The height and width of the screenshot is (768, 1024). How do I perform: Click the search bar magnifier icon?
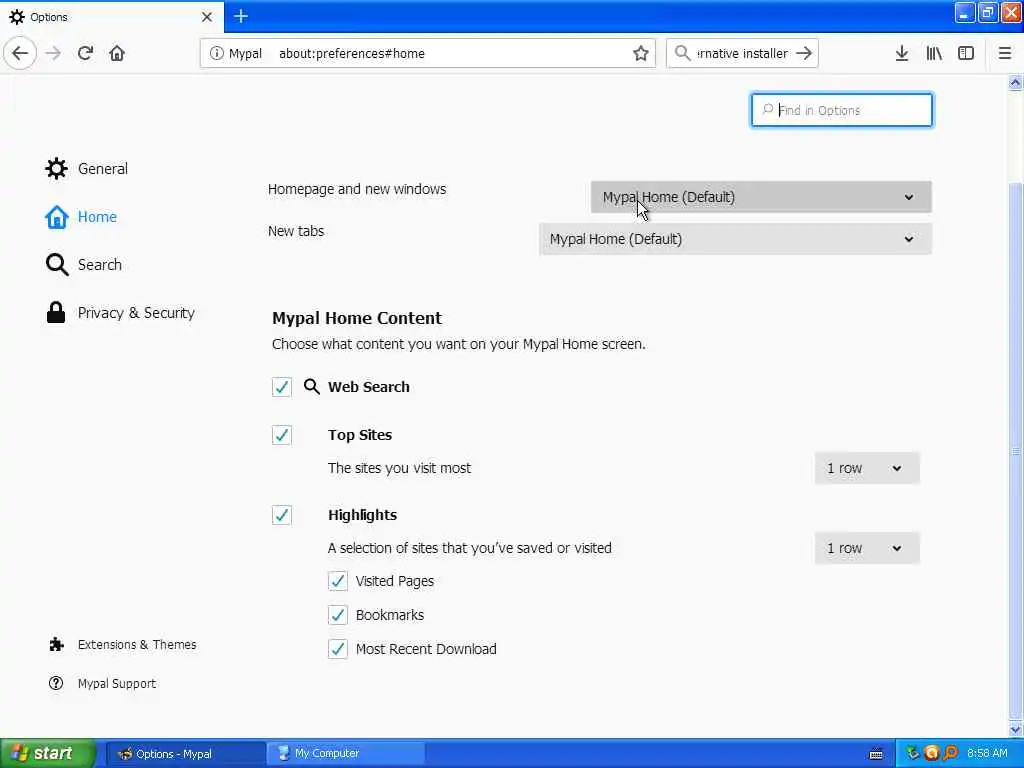682,53
